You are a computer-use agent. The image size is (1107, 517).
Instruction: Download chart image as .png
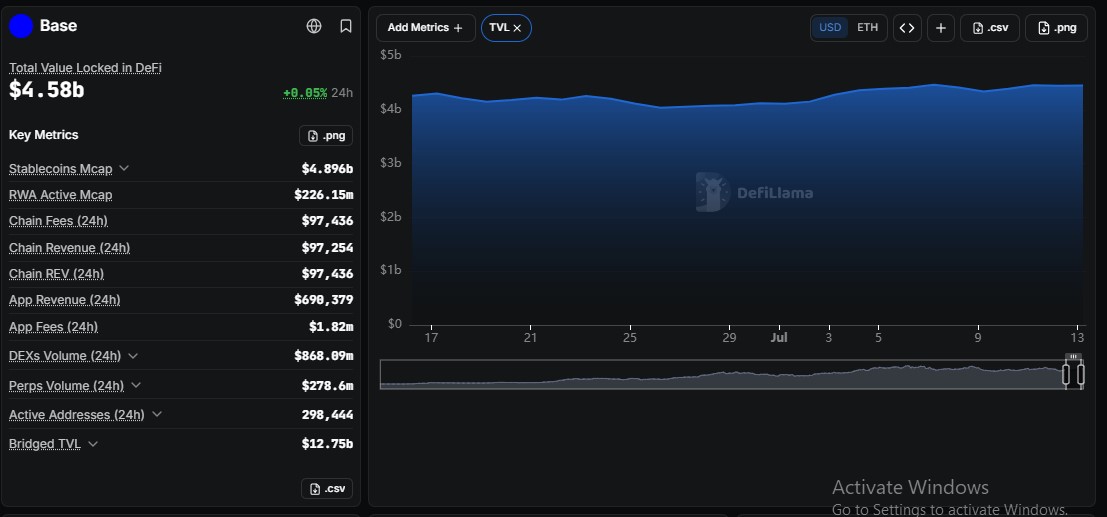point(1056,28)
